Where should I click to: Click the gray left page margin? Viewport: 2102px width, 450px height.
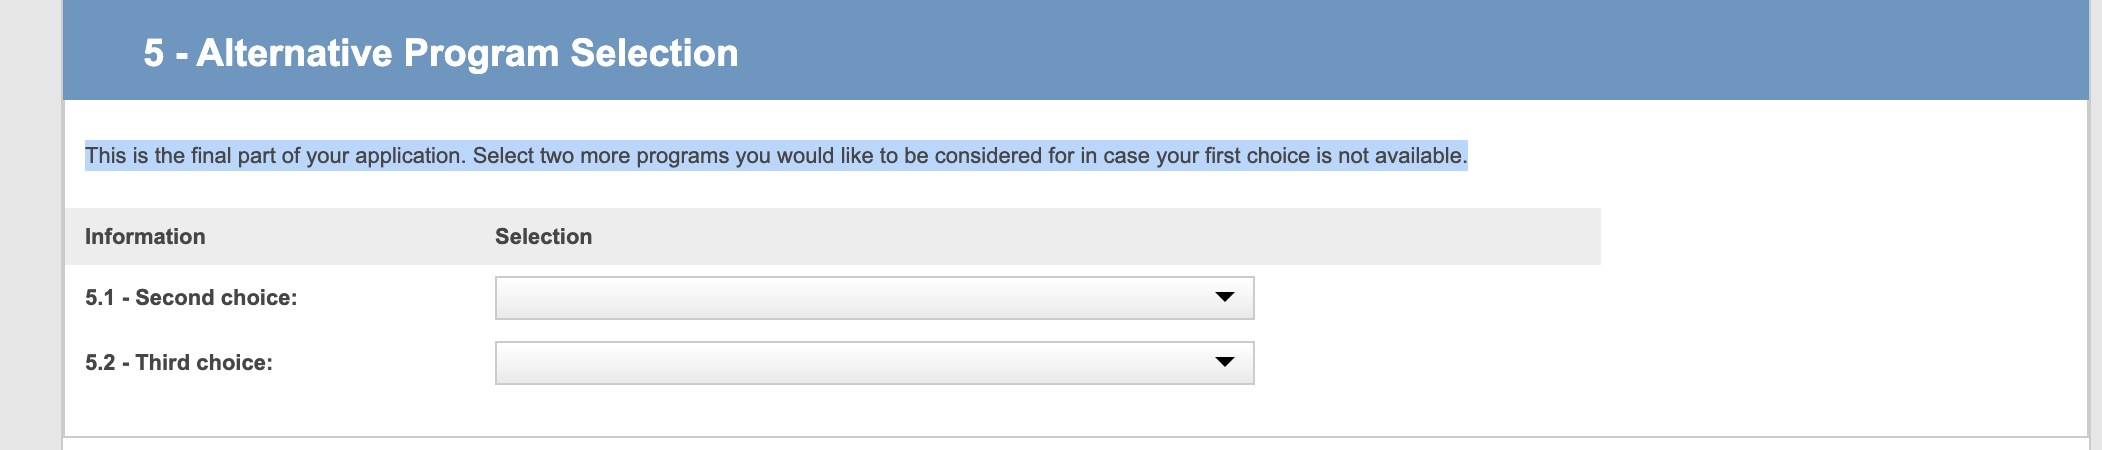tap(30, 250)
